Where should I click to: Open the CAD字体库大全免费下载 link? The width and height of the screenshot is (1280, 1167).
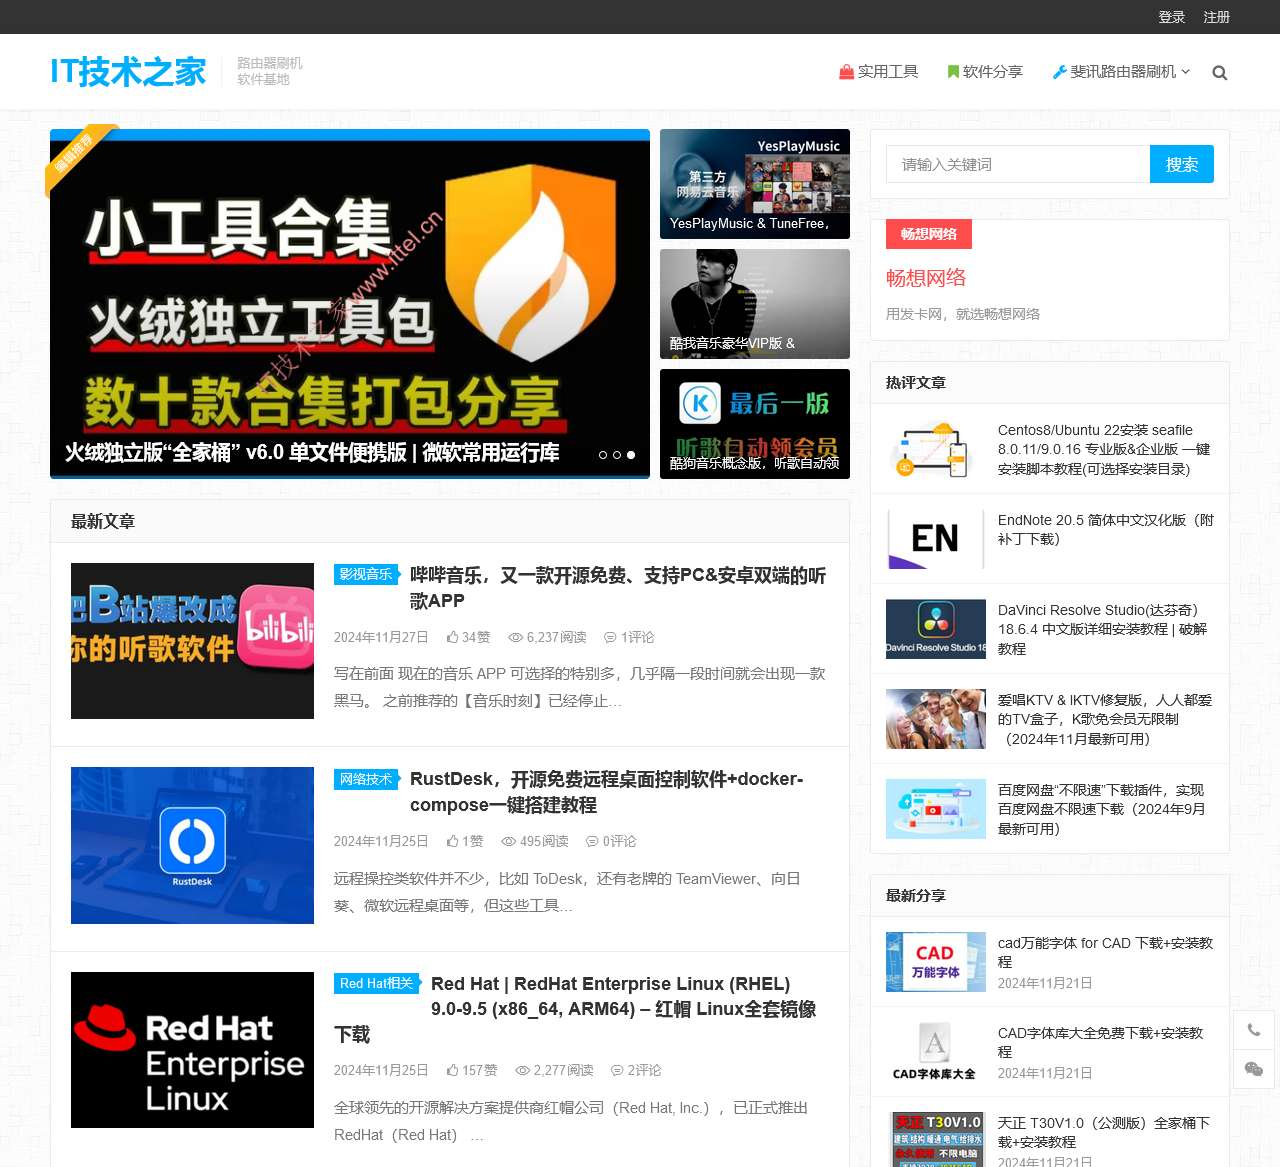point(1100,1042)
